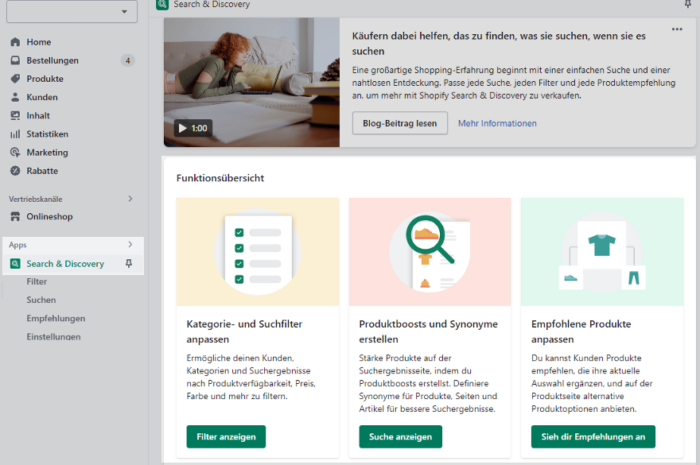Click the magnifier illustration on the Produktboosts card
Image resolution: width=700 pixels, height=465 pixels.
click(x=429, y=252)
